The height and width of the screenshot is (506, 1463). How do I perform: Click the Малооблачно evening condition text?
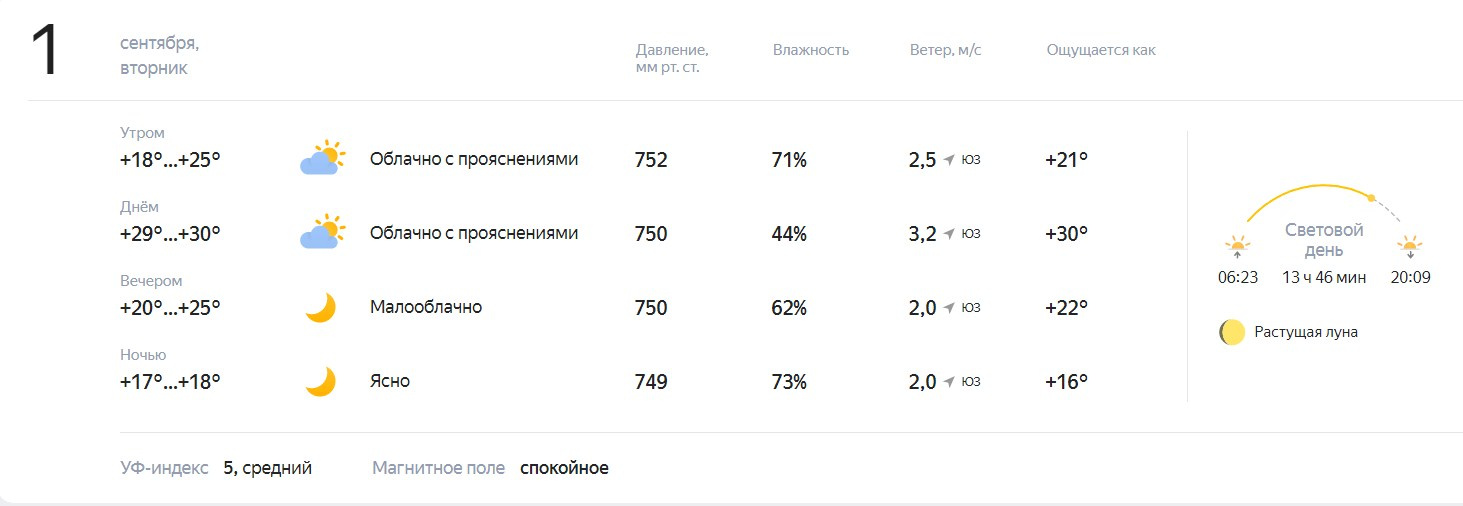pyautogui.click(x=426, y=307)
